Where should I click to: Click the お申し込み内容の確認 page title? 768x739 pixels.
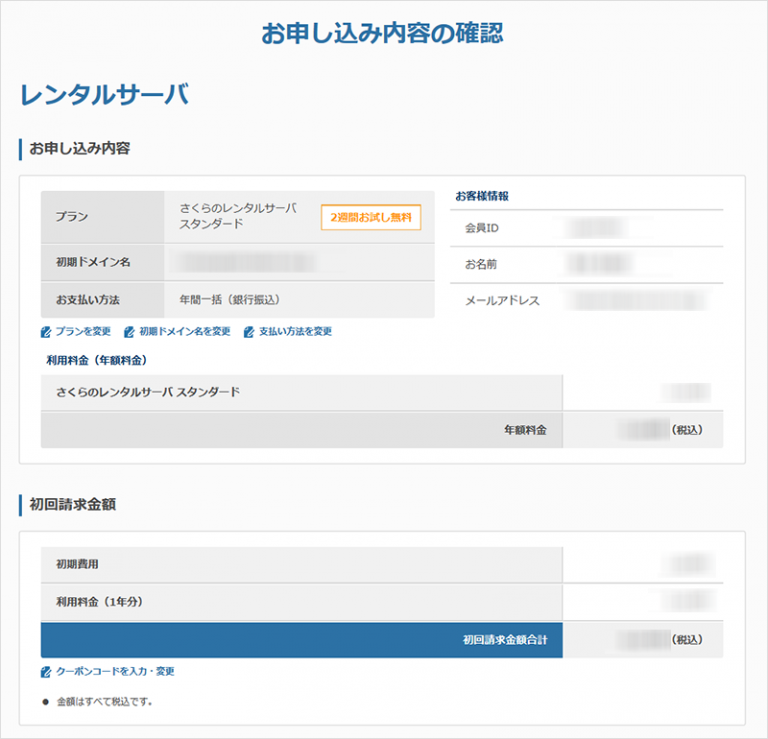(x=383, y=34)
